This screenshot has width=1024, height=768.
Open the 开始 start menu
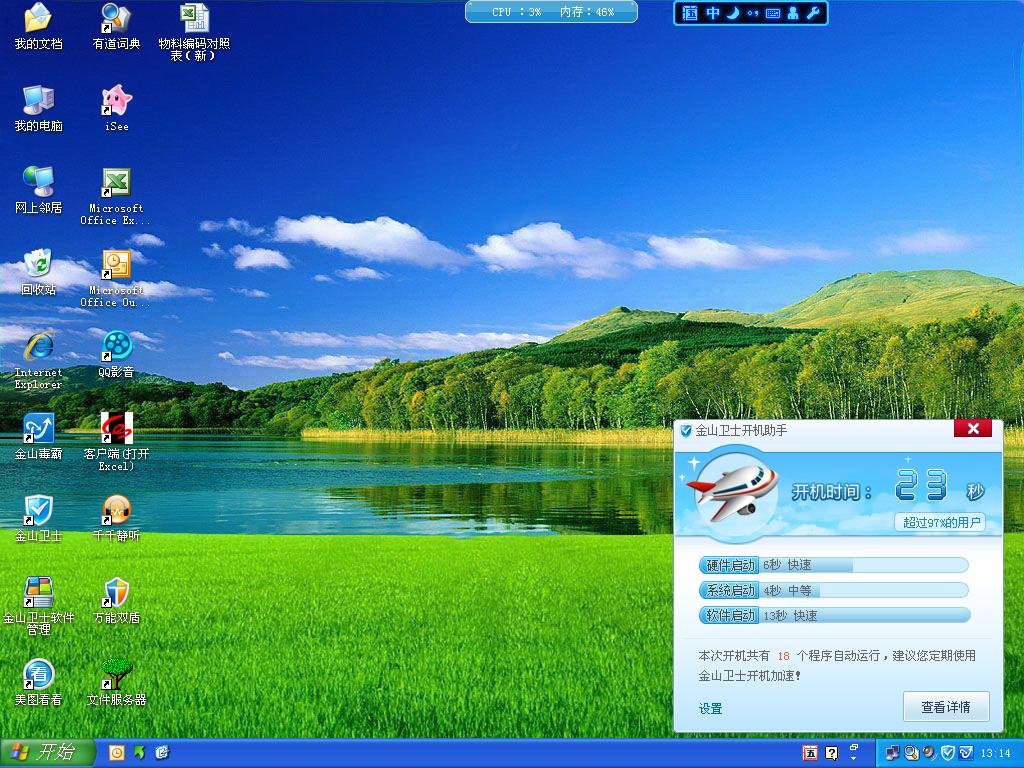coord(47,752)
